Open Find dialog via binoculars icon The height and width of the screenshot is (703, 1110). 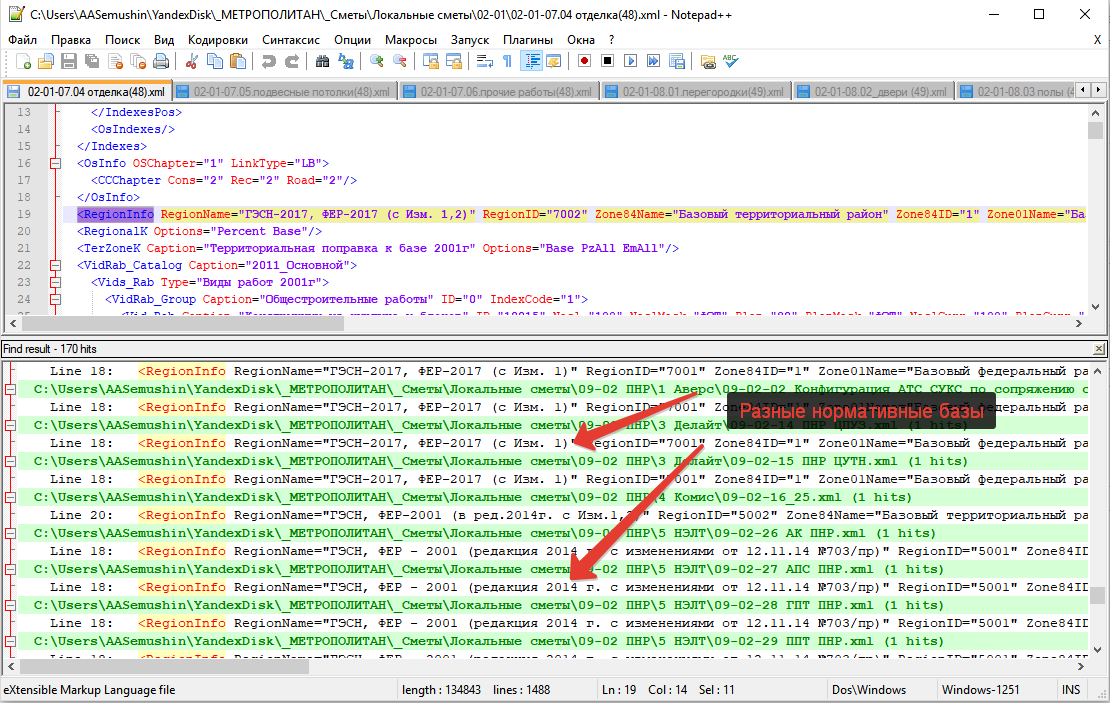(x=323, y=62)
